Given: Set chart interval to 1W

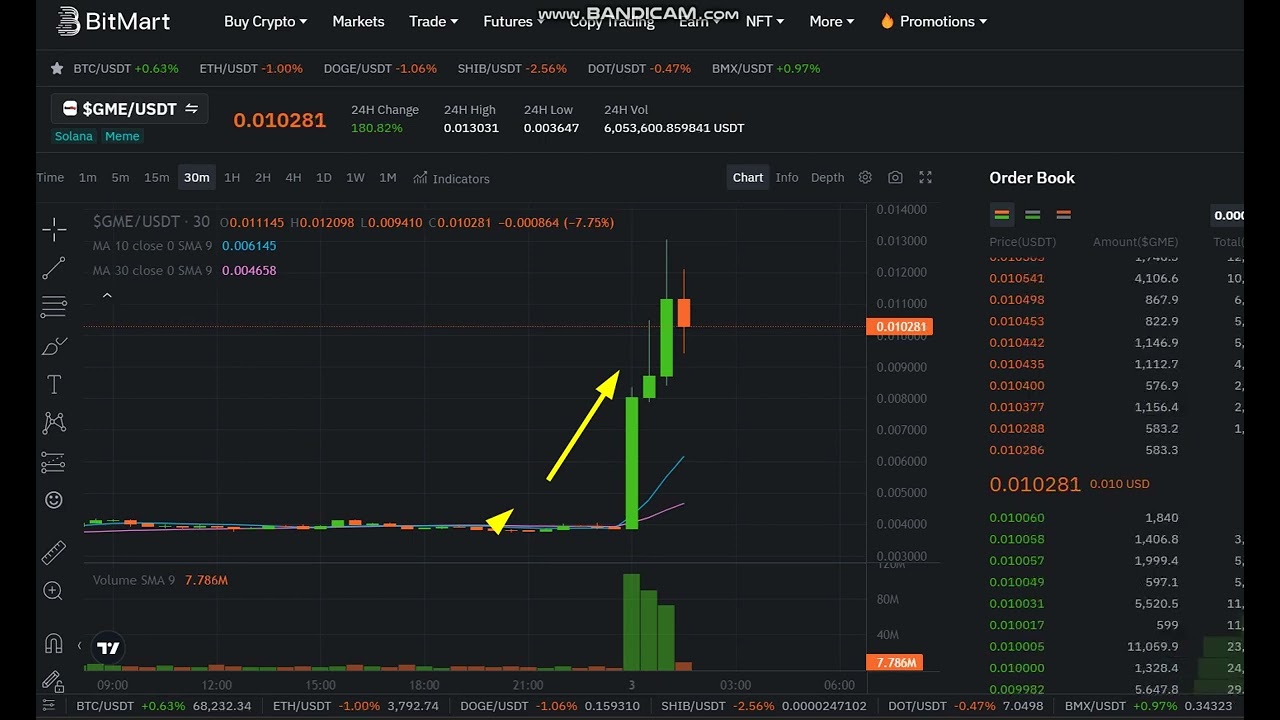Looking at the screenshot, I should click(x=355, y=177).
